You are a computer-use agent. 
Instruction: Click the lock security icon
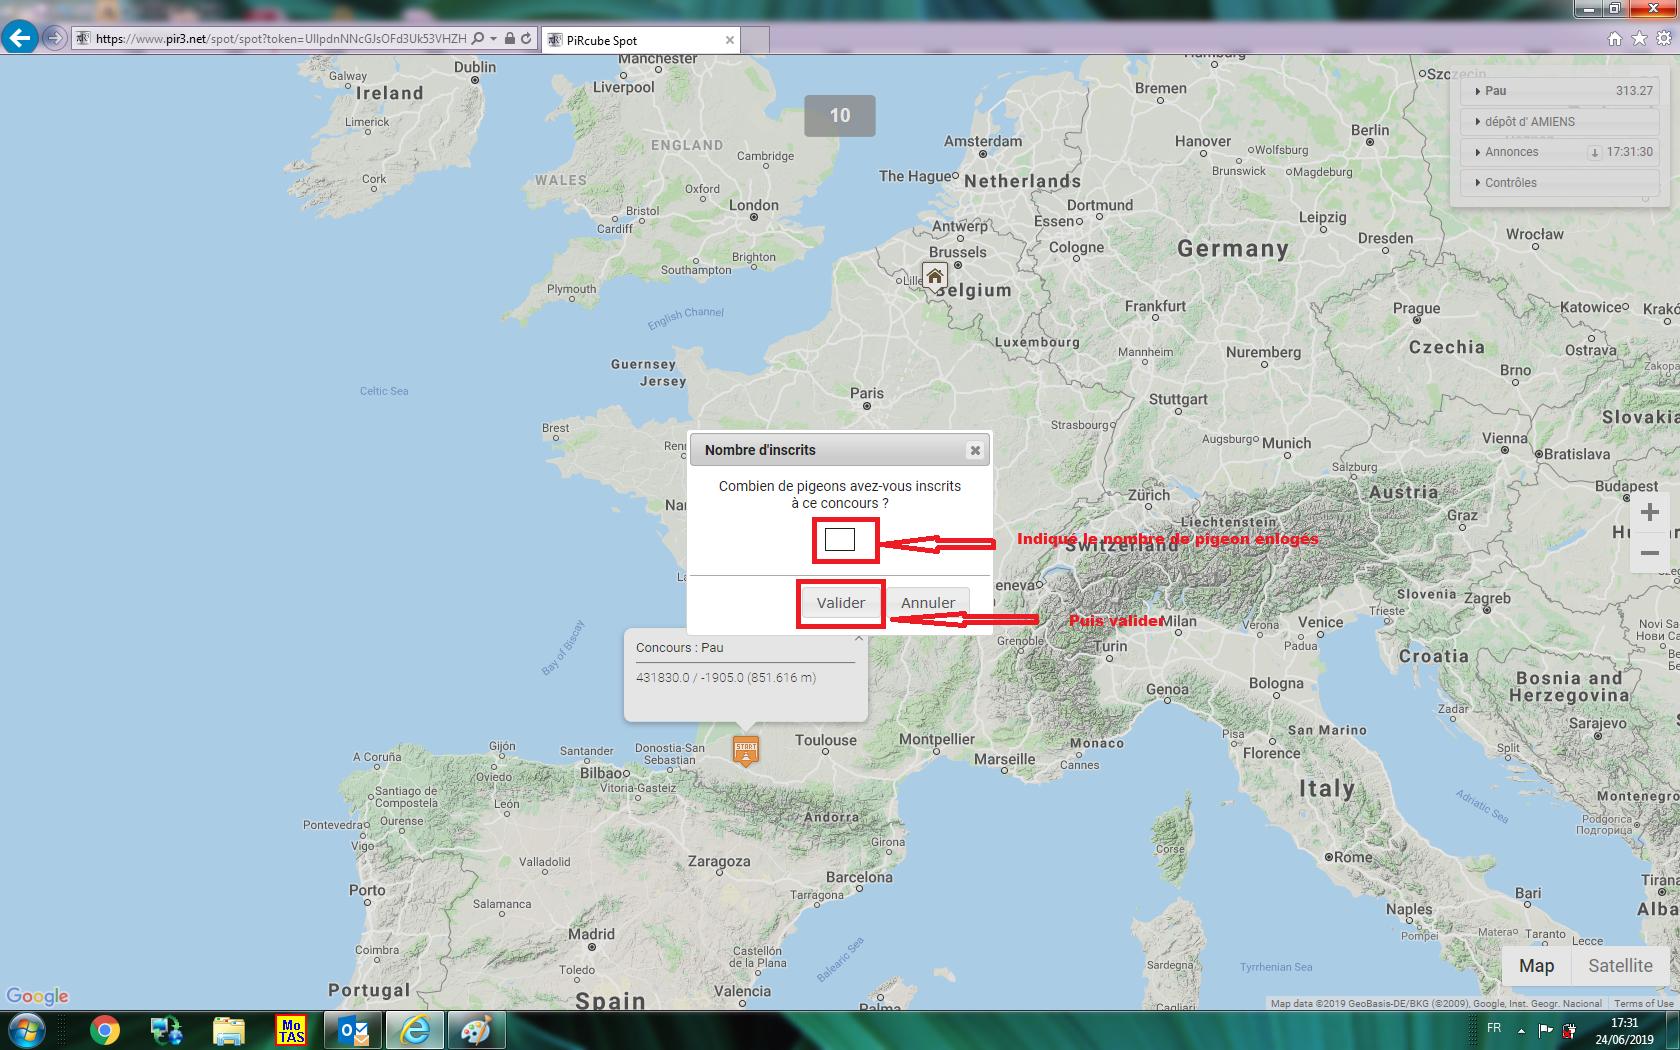pyautogui.click(x=510, y=39)
